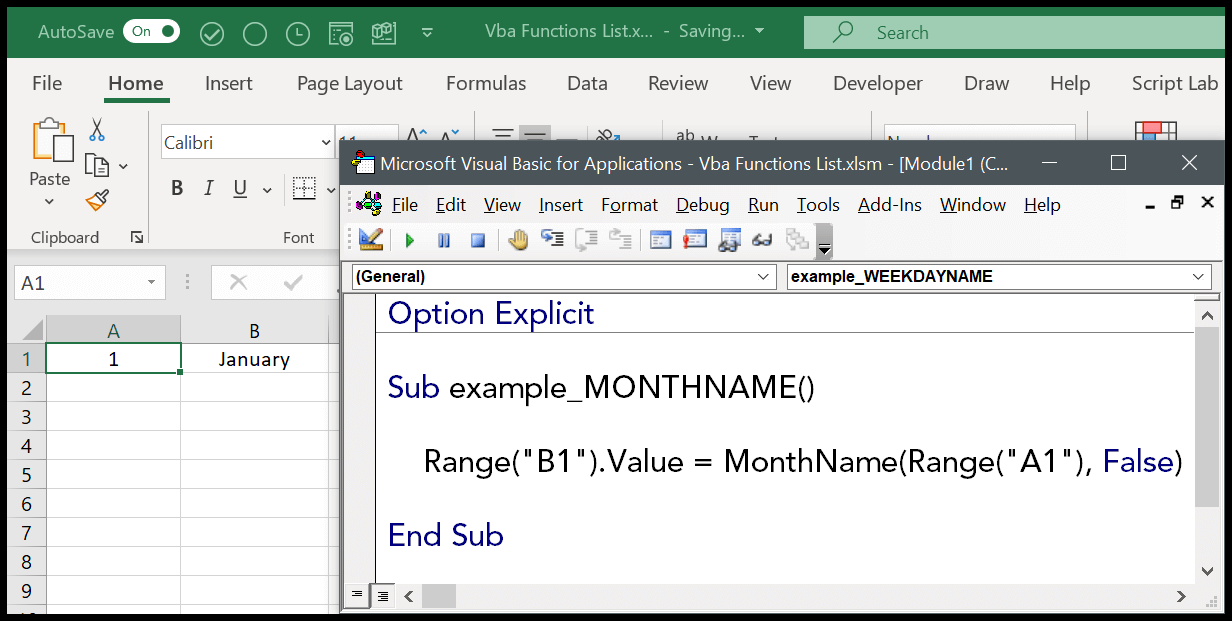
Task: Toggle breakpoint using the hand icon
Action: pyautogui.click(x=518, y=240)
